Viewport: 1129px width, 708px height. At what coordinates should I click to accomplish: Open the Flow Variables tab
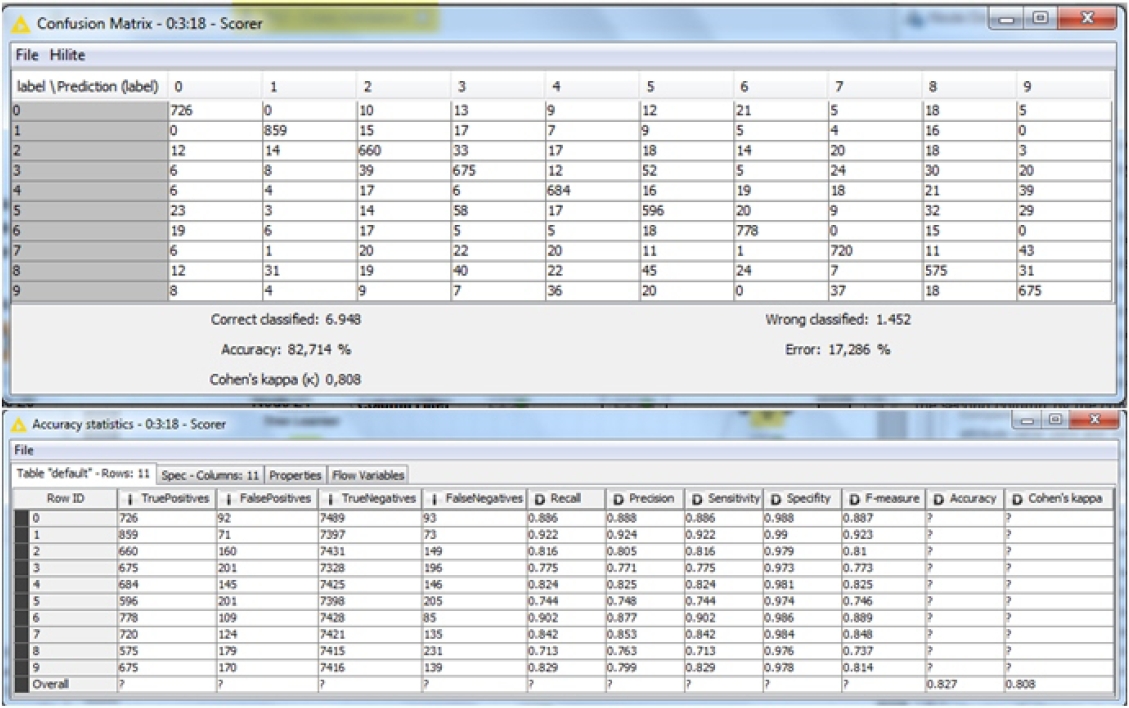pyautogui.click(x=368, y=474)
